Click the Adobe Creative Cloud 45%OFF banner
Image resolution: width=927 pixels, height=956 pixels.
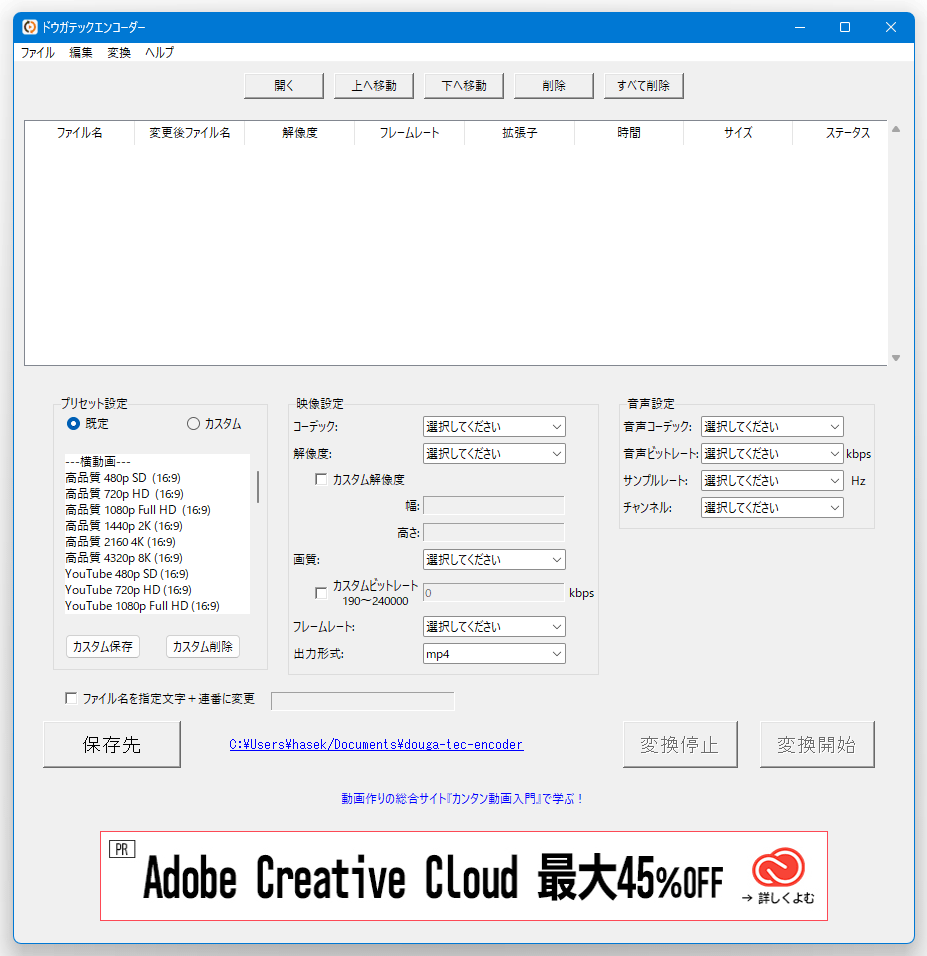(464, 876)
